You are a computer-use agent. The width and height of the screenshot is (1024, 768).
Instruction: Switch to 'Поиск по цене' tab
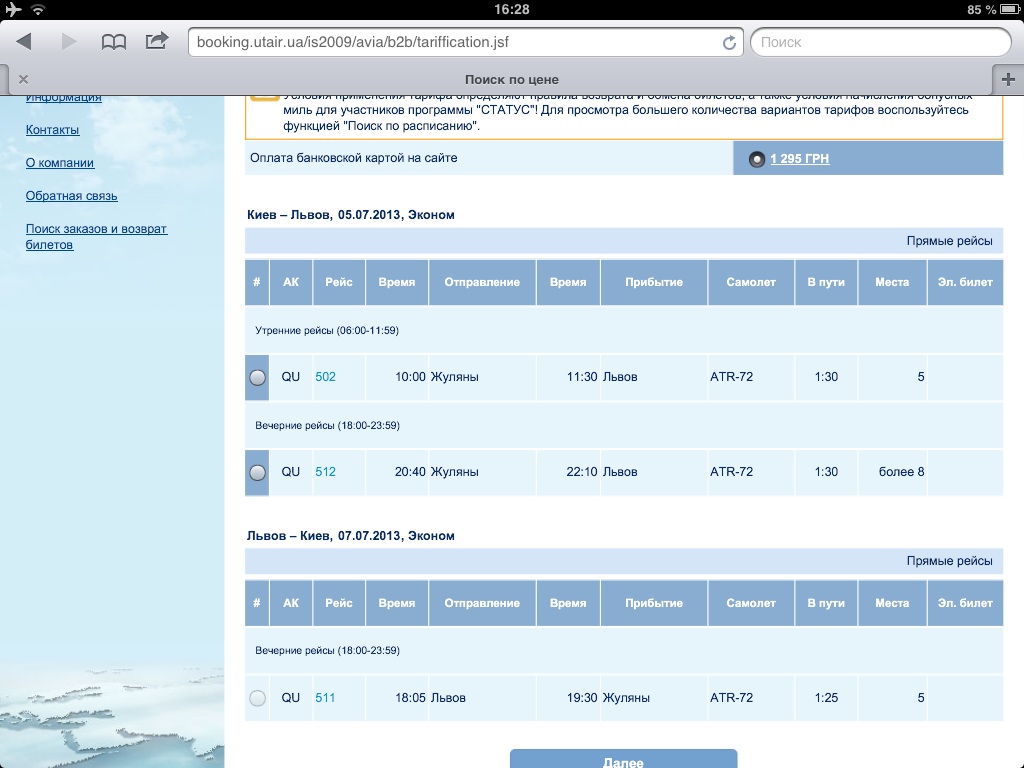[x=511, y=79]
